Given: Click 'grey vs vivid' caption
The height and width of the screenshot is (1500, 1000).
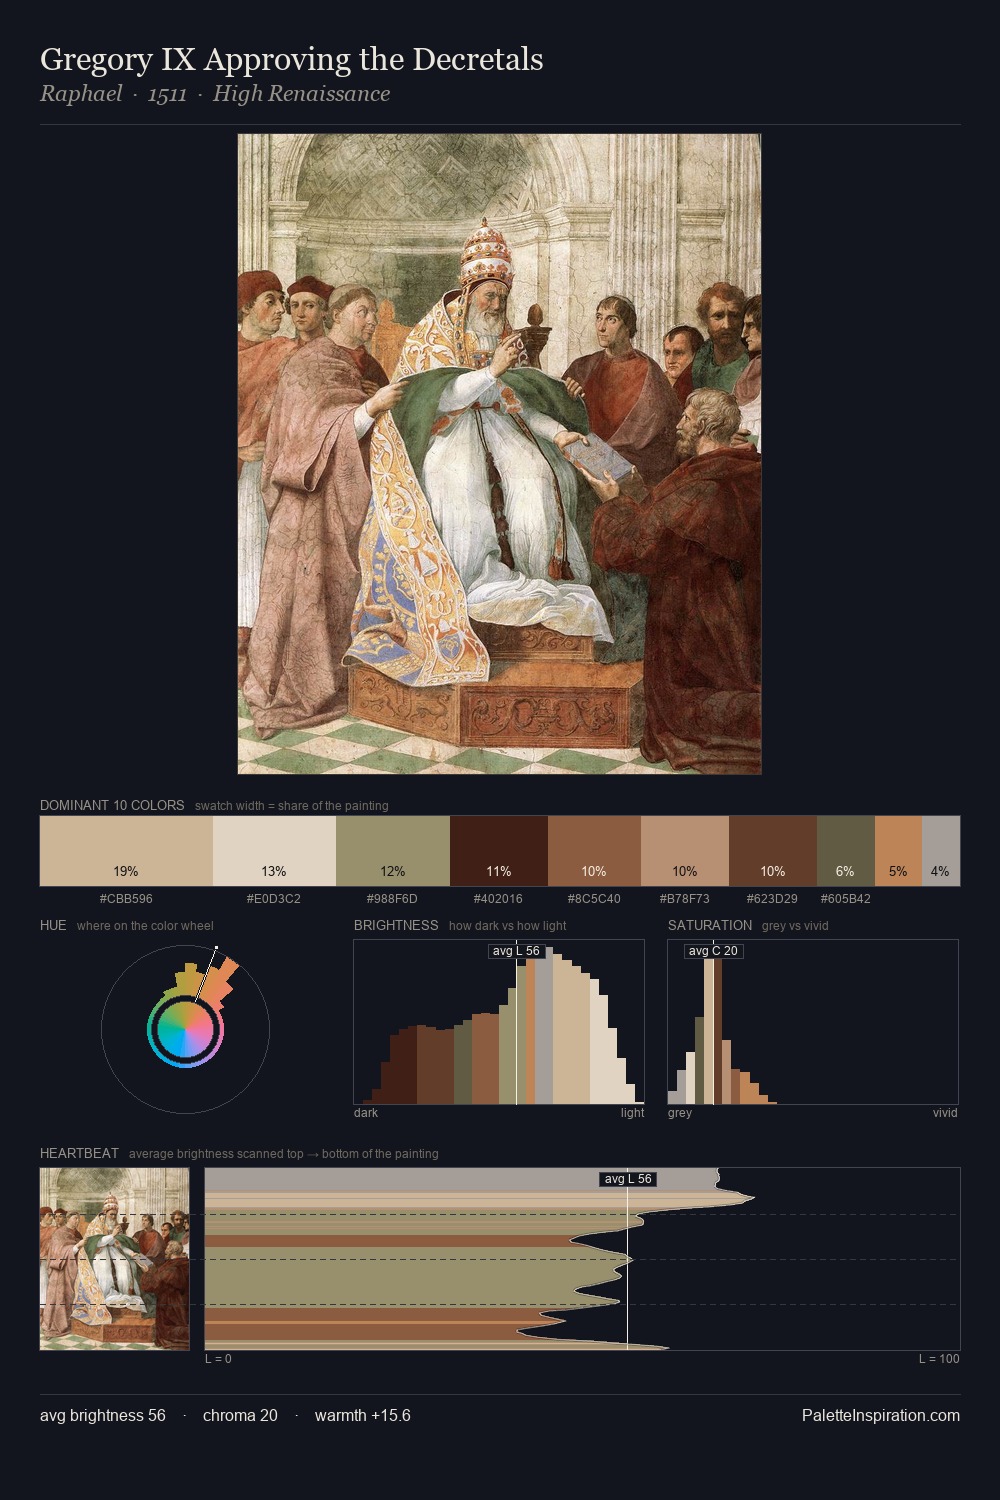Looking at the screenshot, I should click(x=795, y=925).
